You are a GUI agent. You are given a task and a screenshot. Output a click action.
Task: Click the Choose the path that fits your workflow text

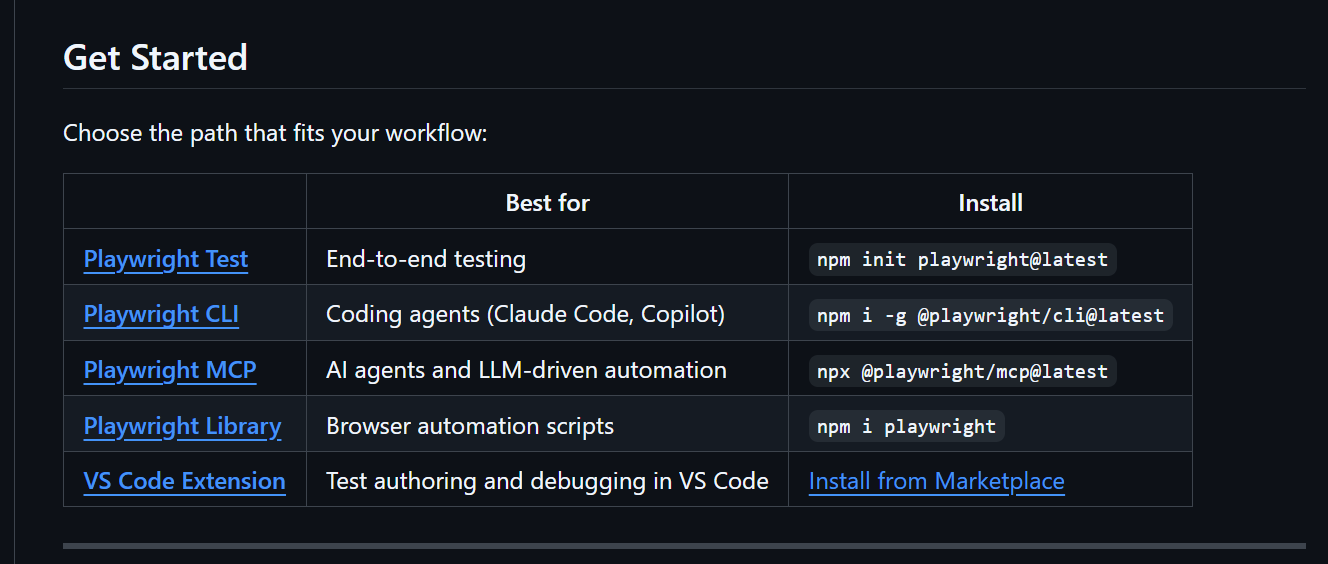[275, 133]
